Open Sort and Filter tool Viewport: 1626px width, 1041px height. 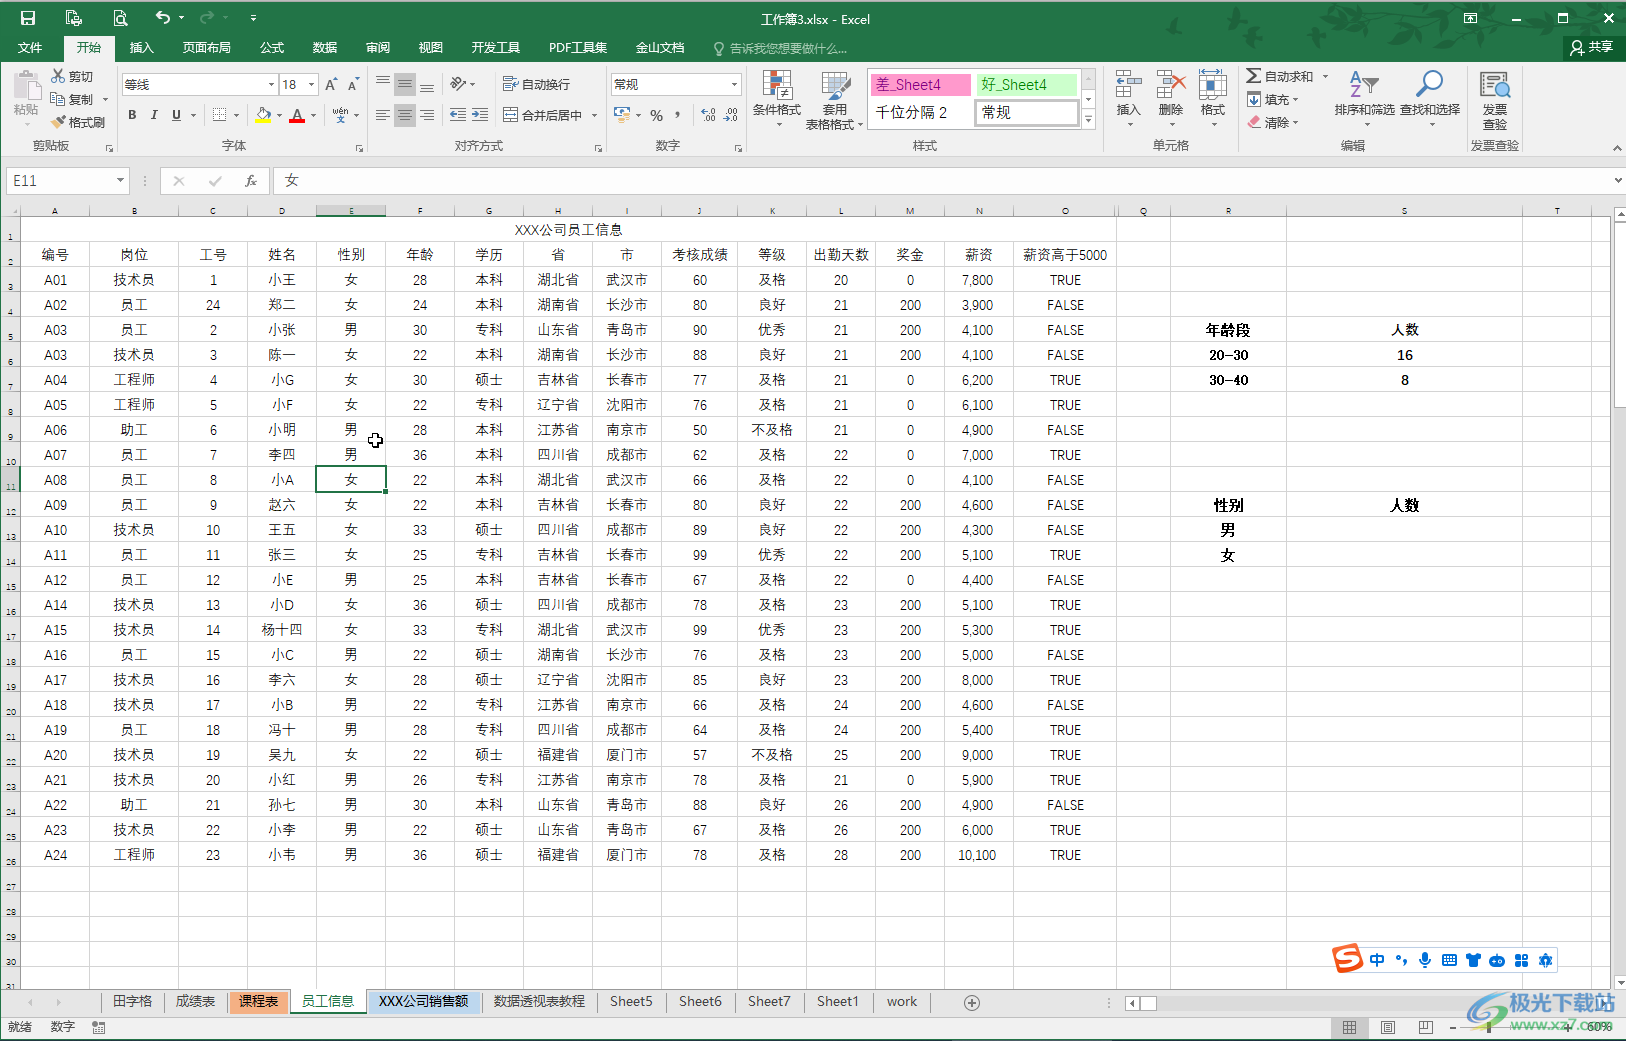1364,87
